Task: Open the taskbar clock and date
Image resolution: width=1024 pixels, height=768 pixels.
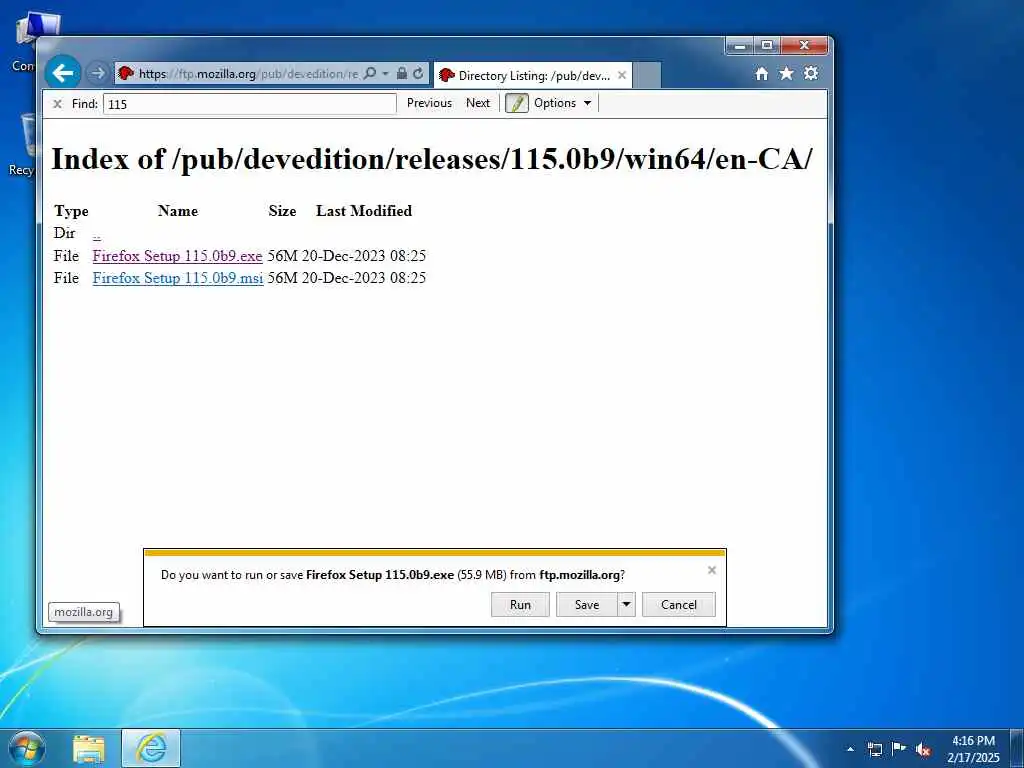Action: pyautogui.click(x=973, y=749)
